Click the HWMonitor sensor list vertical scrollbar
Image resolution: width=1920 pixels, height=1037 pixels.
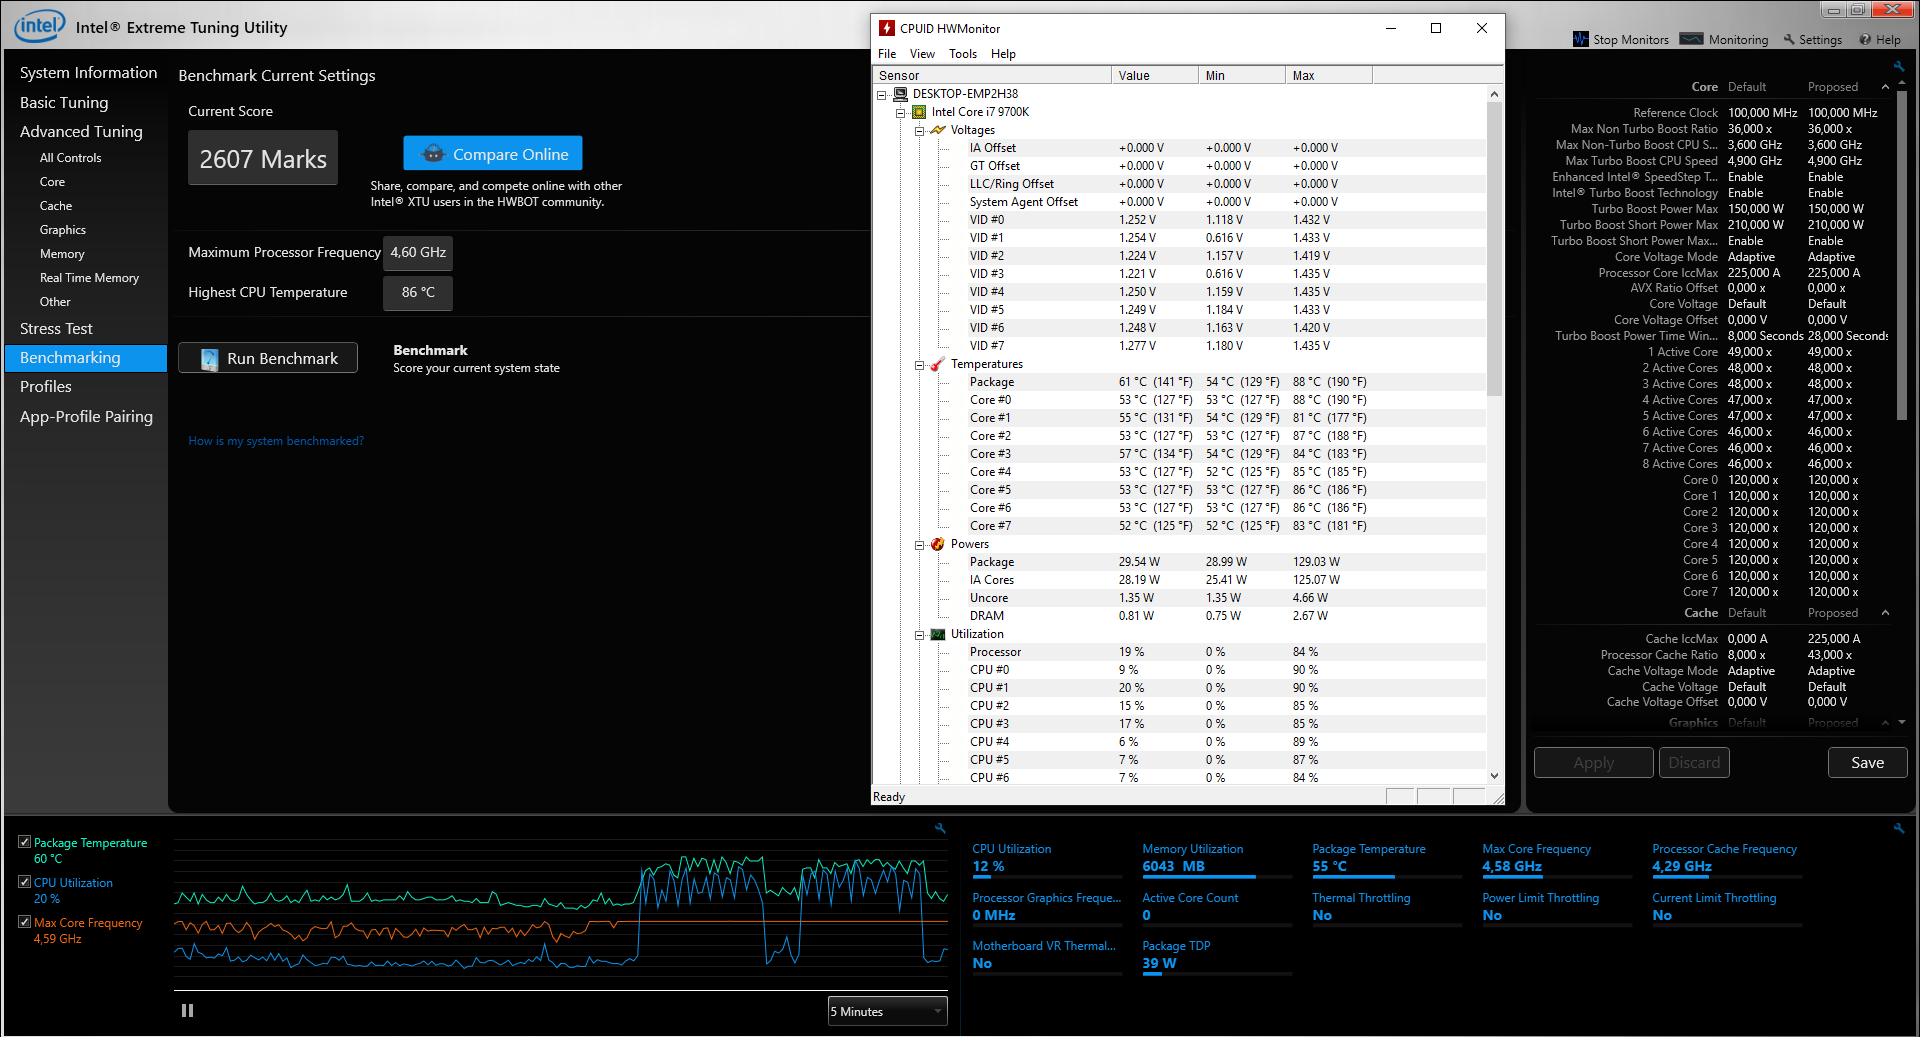(1494, 250)
